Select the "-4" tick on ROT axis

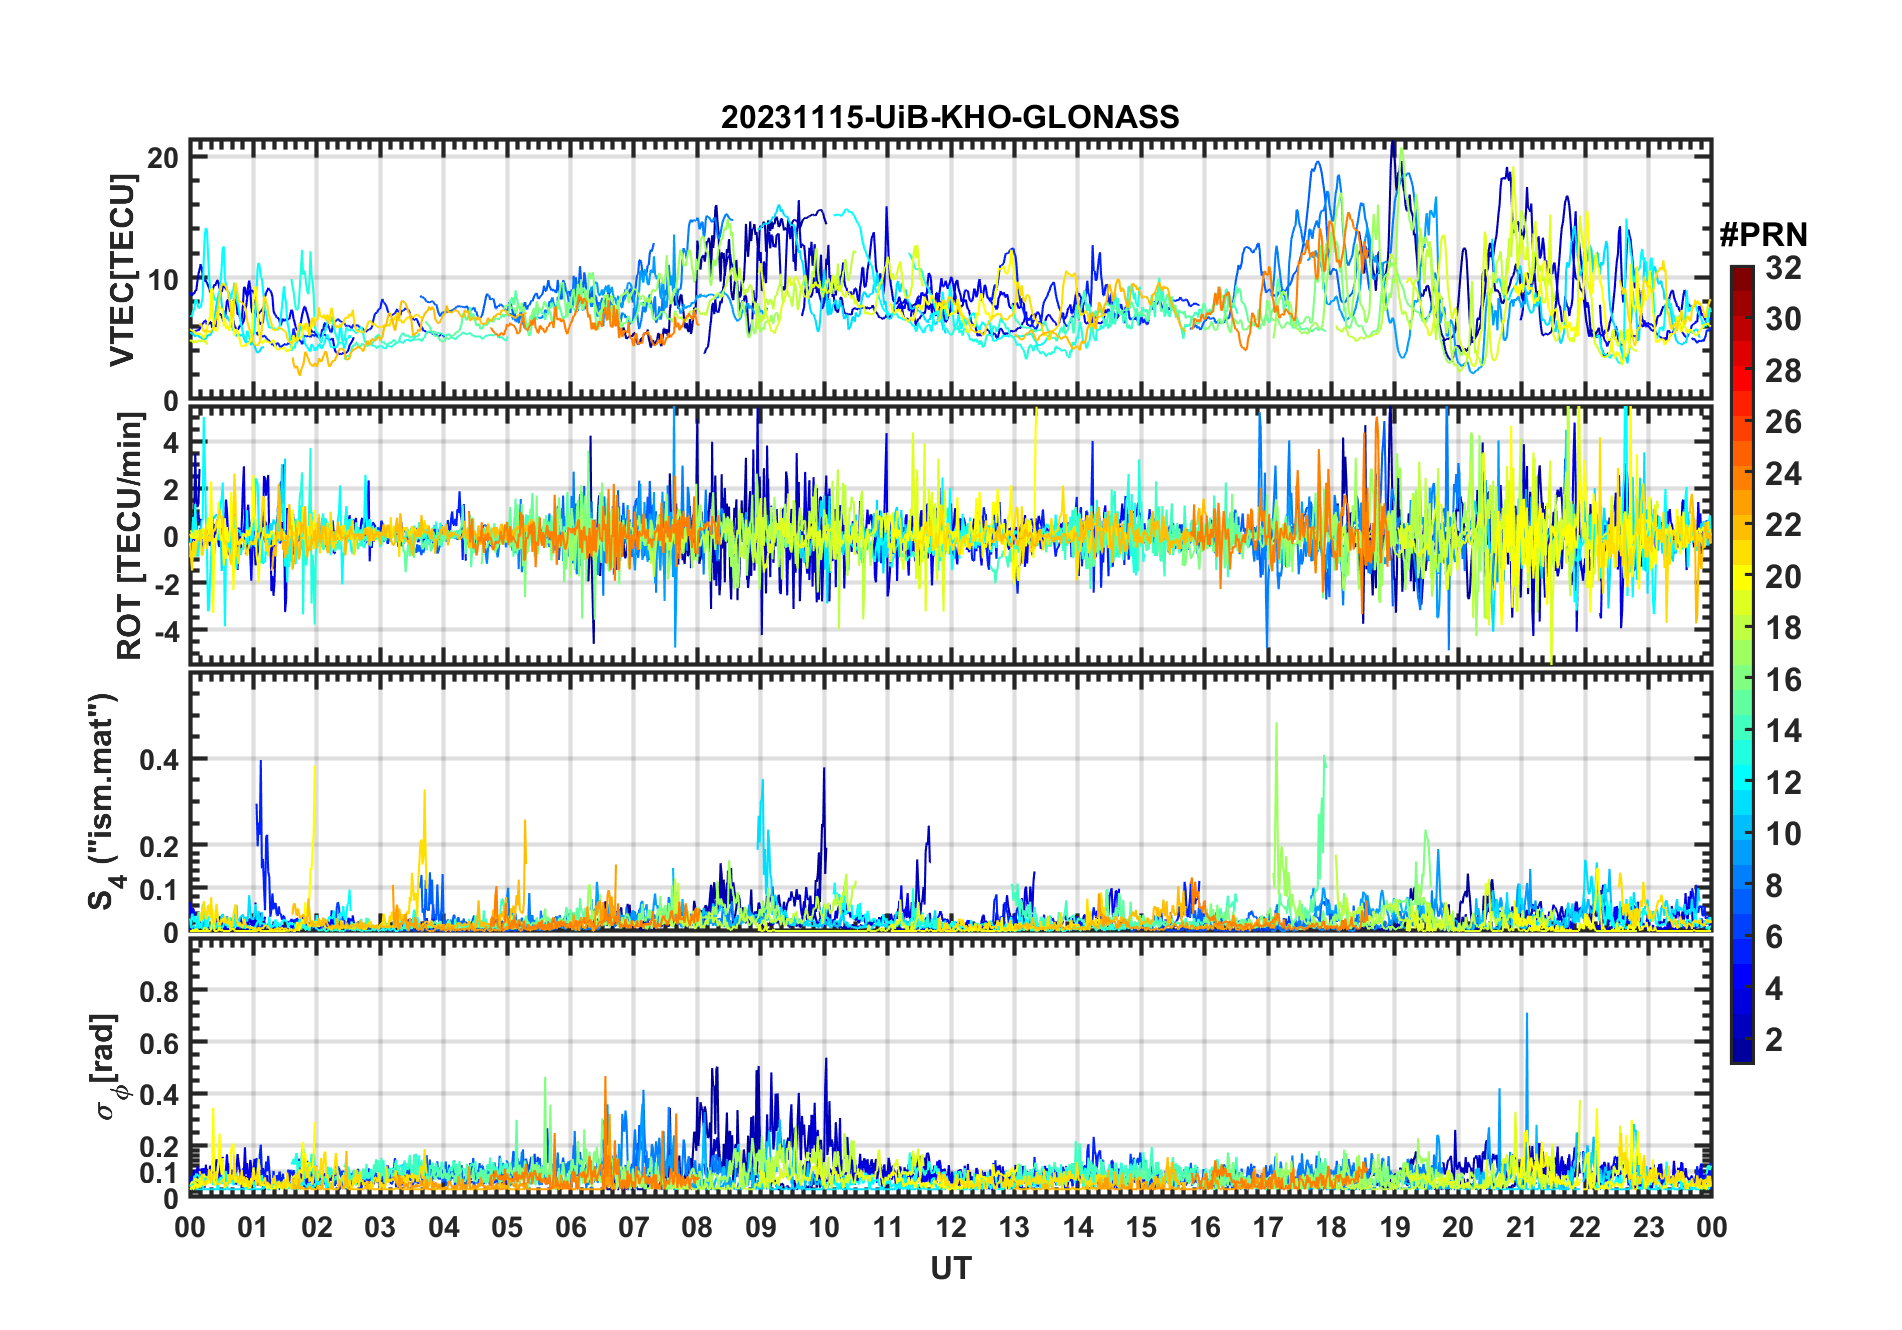[x=165, y=631]
